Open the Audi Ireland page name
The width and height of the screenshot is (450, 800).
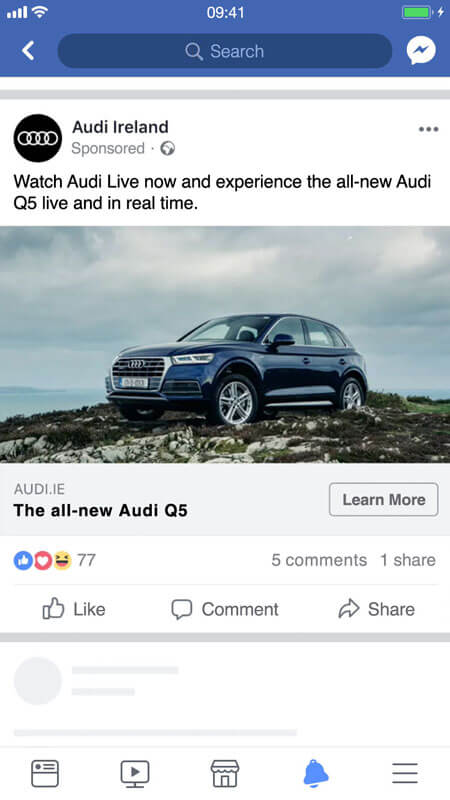tap(120, 127)
